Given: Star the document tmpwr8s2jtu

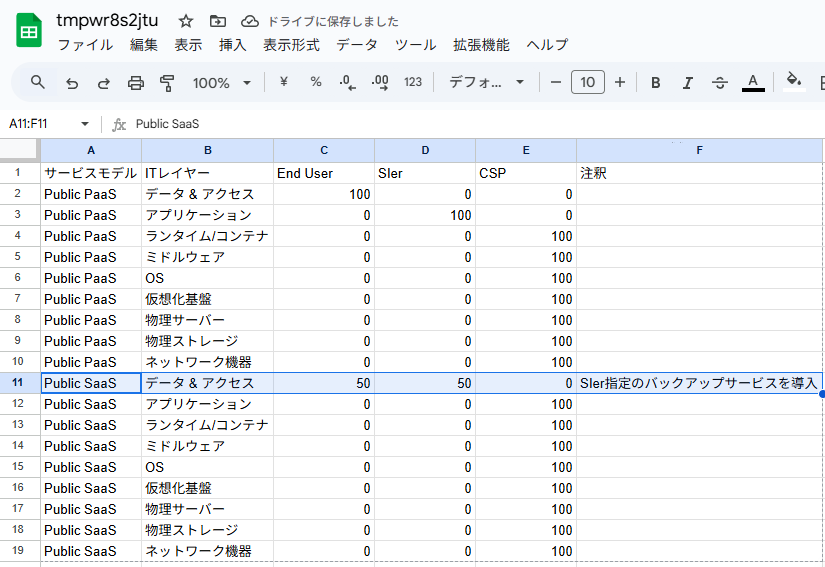Looking at the screenshot, I should pyautogui.click(x=185, y=21).
